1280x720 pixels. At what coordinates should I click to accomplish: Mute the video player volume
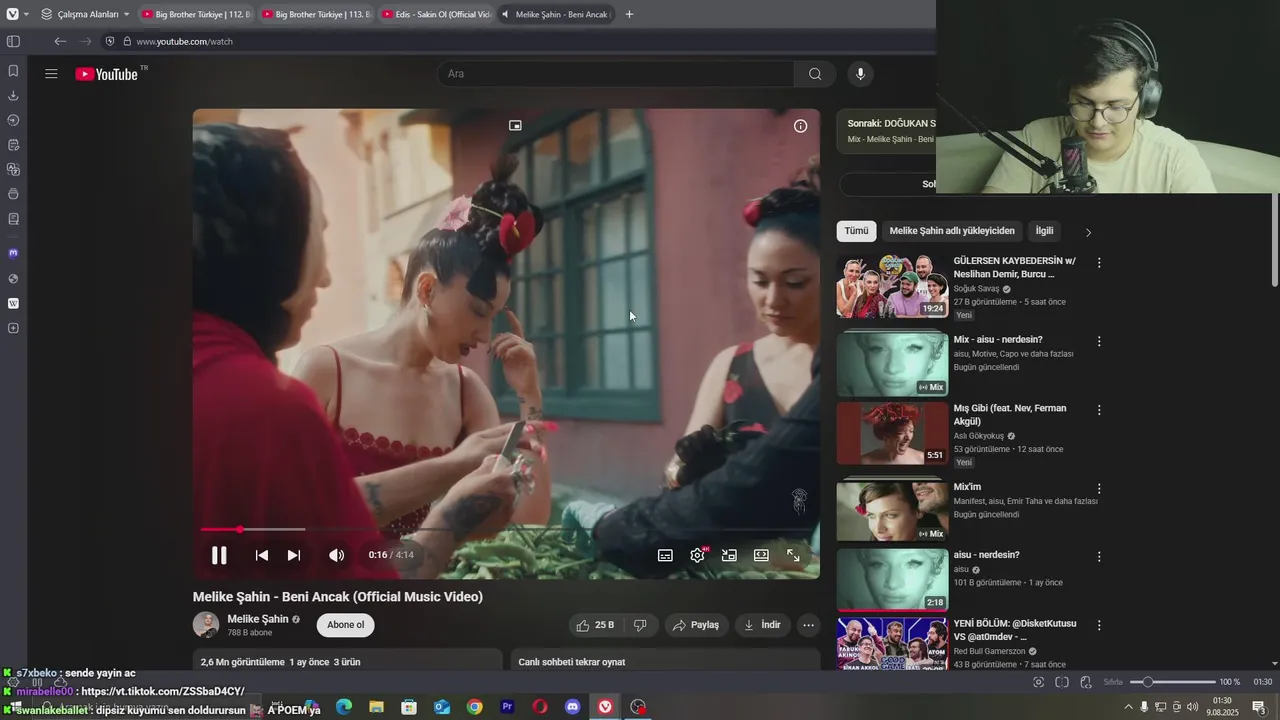click(337, 555)
